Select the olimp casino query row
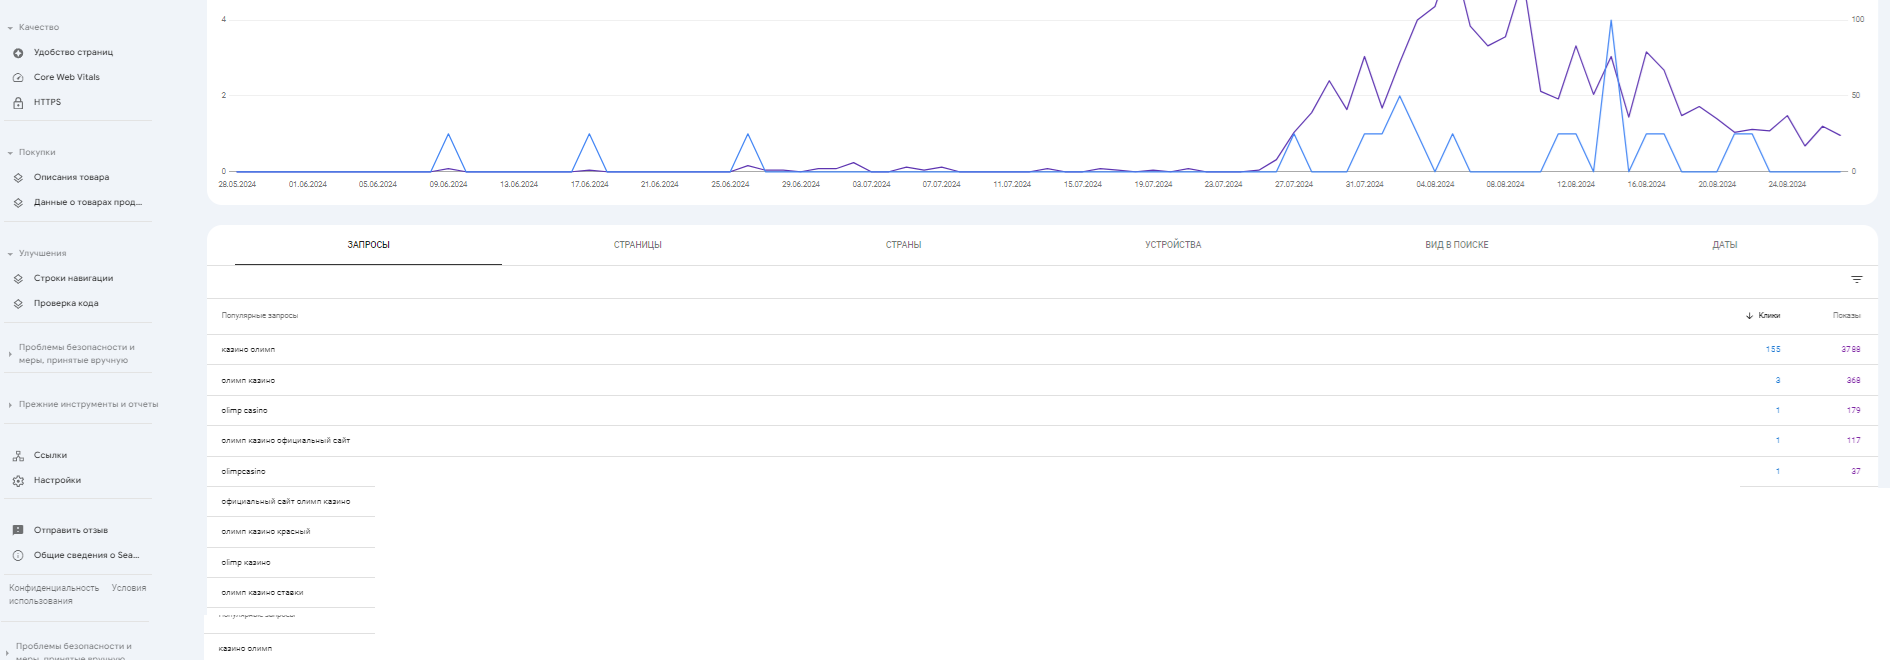The width and height of the screenshot is (1890, 660). pyautogui.click(x=1042, y=411)
